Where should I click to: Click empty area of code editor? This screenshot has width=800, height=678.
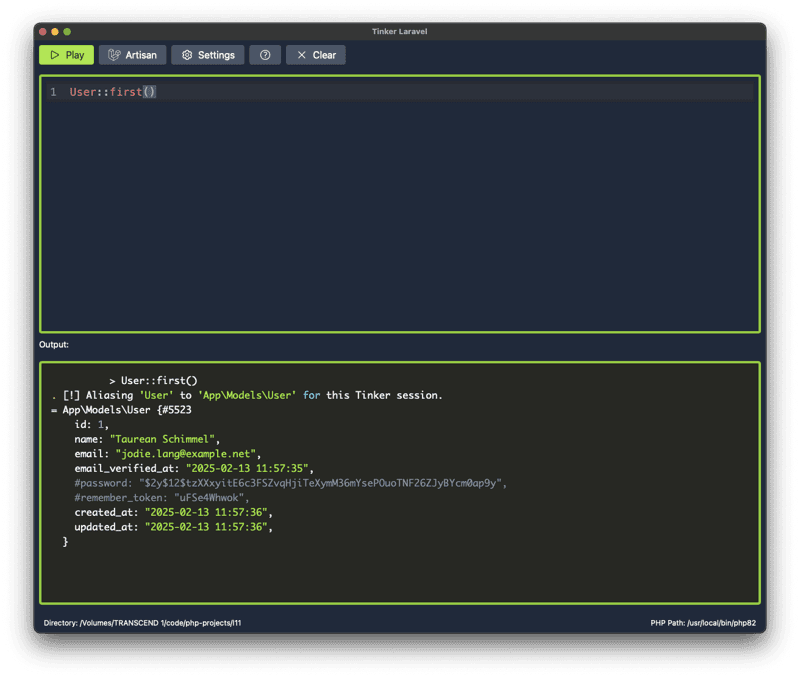tap(400, 220)
